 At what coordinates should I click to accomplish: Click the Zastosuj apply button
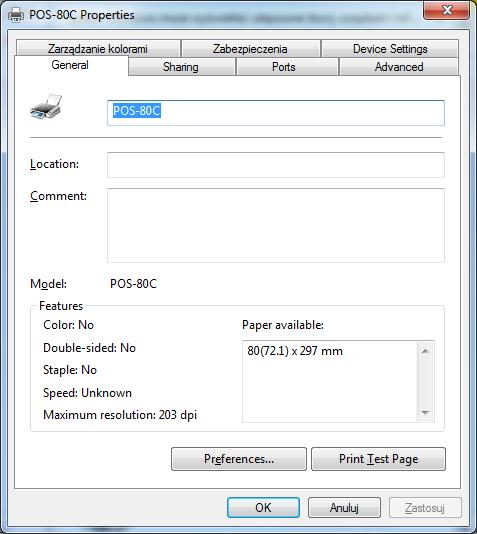425,507
